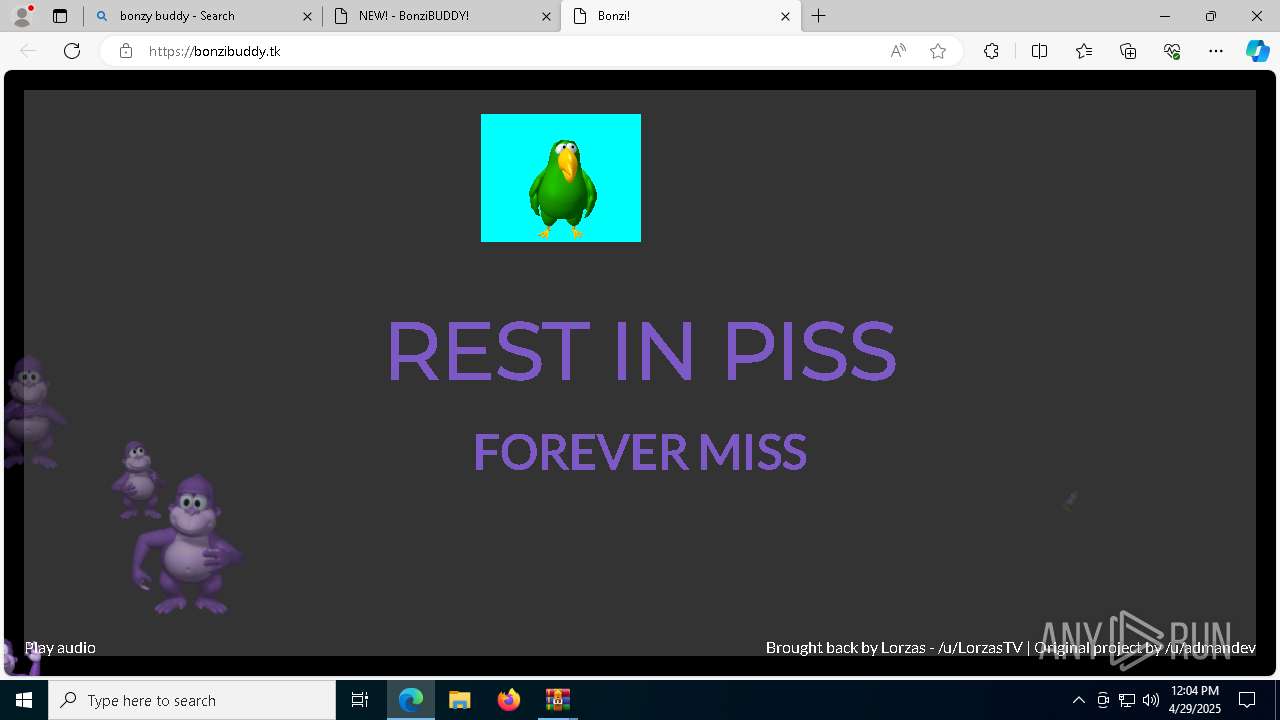
Task: Select the Bonzi! tab
Action: (681, 16)
